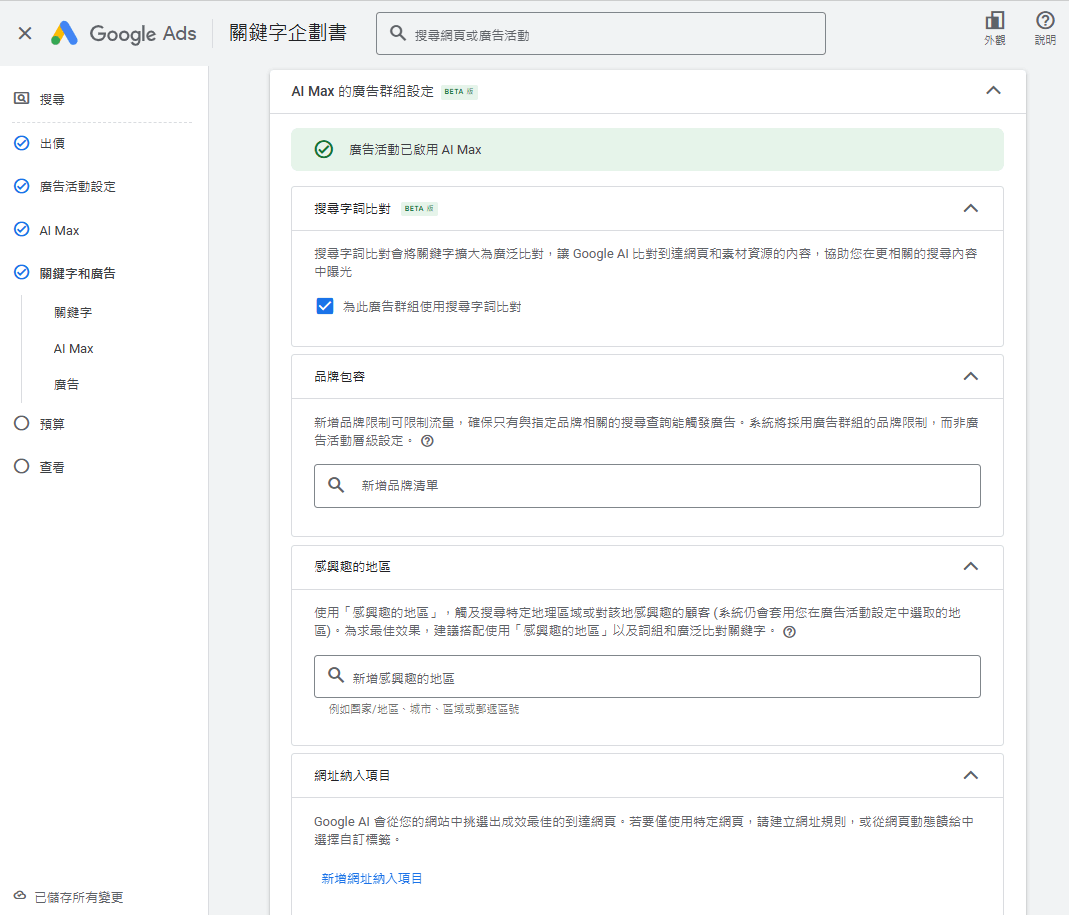This screenshot has height=915, width=1069.
Task: Click the empty circle icon beside 預算
Action: (22, 423)
